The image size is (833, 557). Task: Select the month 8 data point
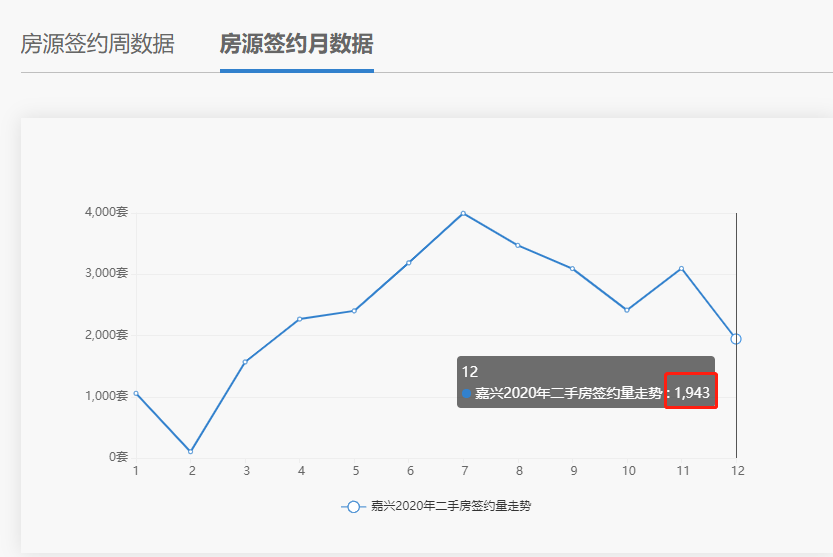(x=518, y=245)
